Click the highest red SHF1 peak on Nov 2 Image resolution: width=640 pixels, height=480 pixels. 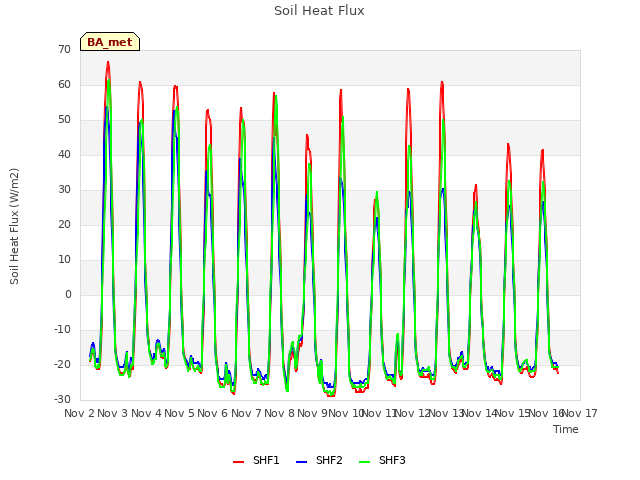(x=108, y=62)
